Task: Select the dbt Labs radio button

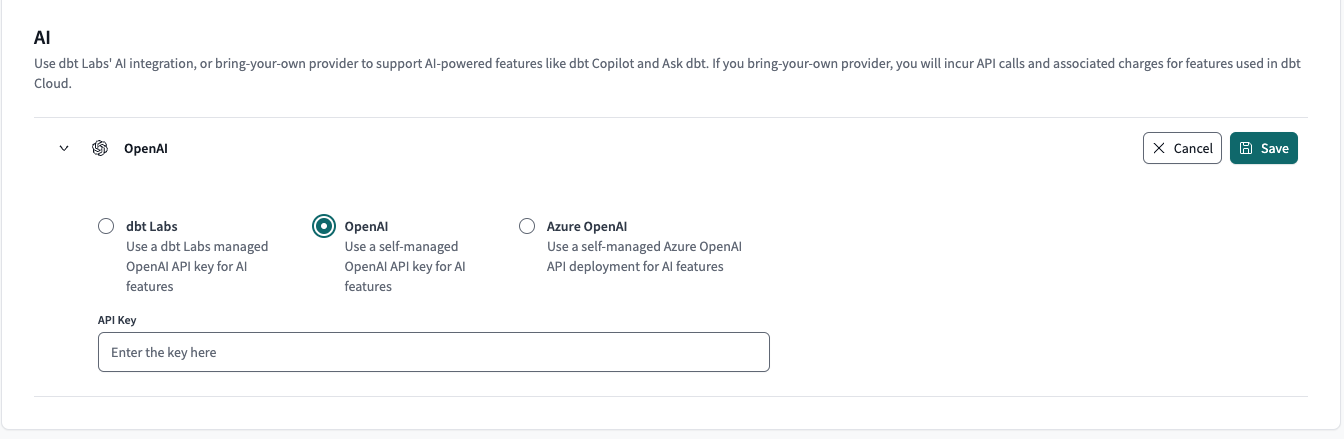Action: coord(106,226)
